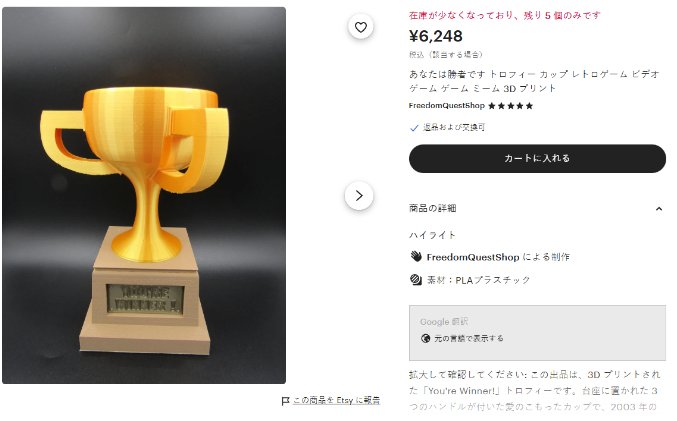Click the five star rating
The height and width of the screenshot is (421, 677).
point(510,106)
